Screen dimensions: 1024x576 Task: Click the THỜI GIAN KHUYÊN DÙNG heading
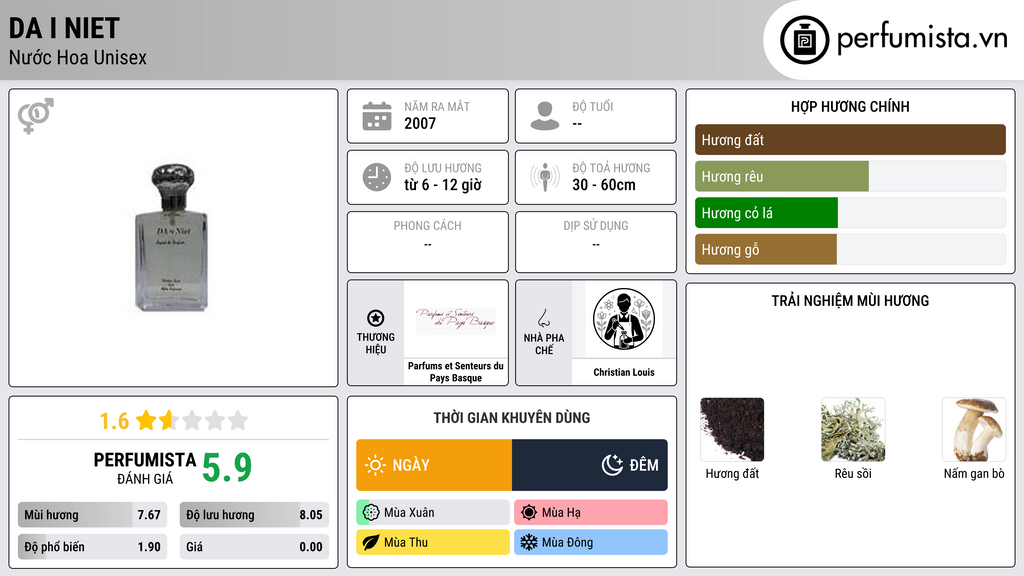pos(512,418)
